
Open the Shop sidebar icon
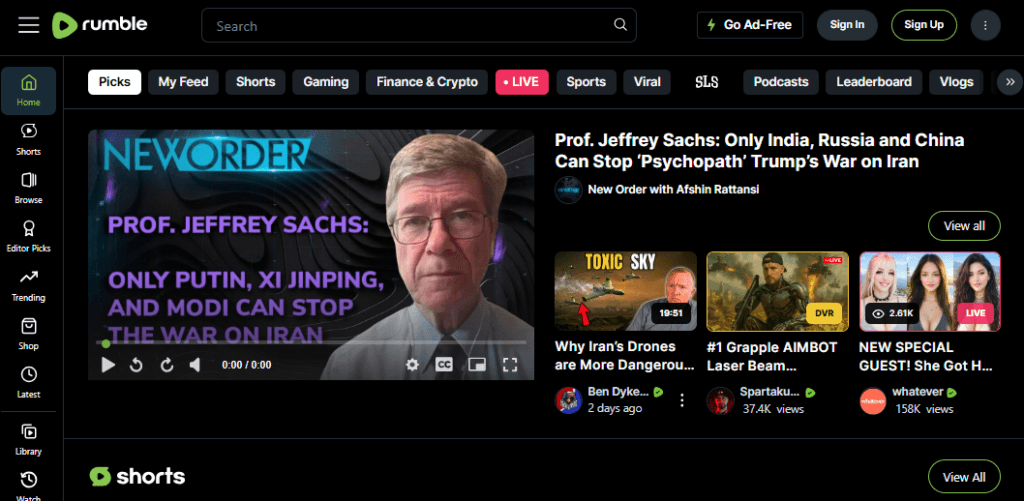(29, 334)
